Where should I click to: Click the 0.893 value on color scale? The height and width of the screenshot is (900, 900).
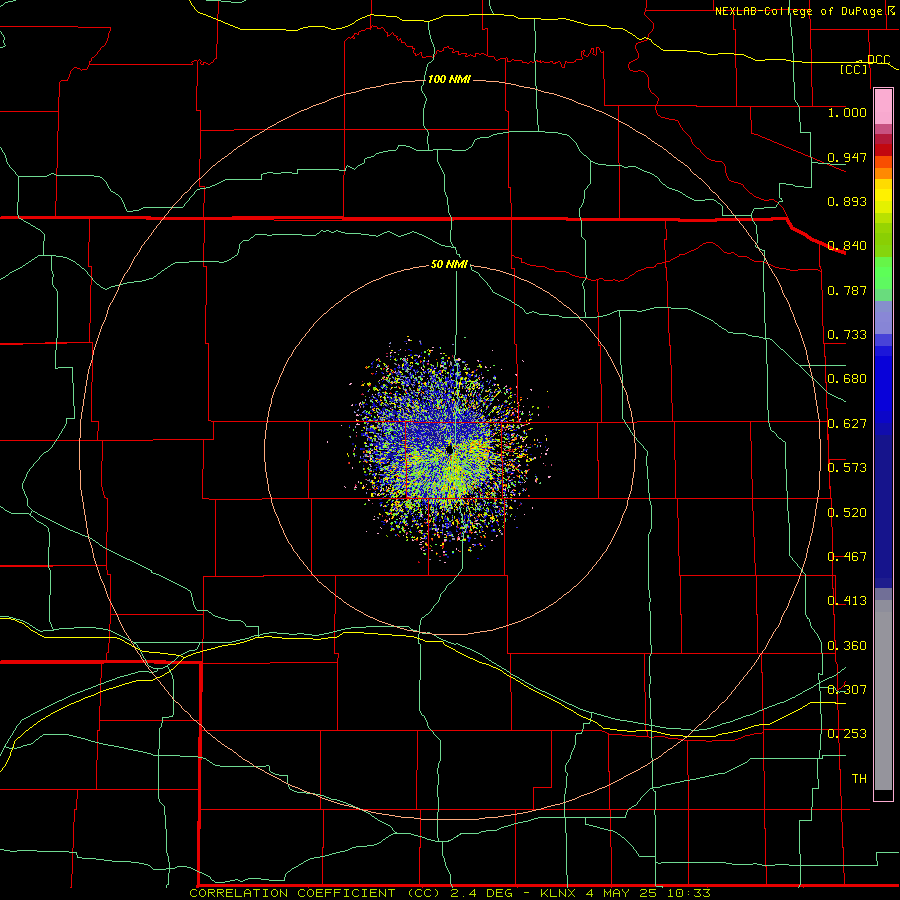[847, 201]
